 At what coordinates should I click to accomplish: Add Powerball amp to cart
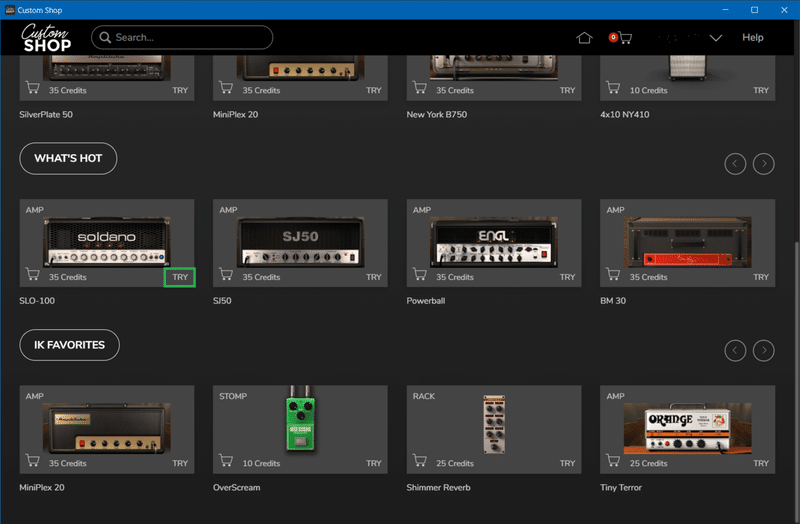coord(420,275)
